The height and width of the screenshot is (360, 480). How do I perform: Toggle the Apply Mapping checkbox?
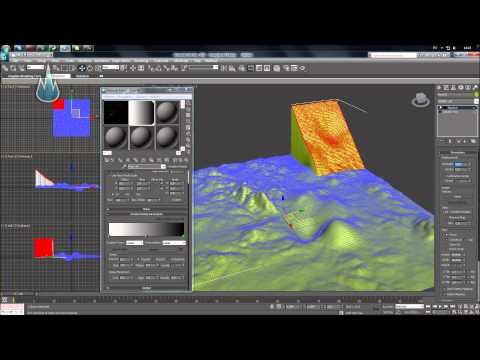[x=444, y=294]
